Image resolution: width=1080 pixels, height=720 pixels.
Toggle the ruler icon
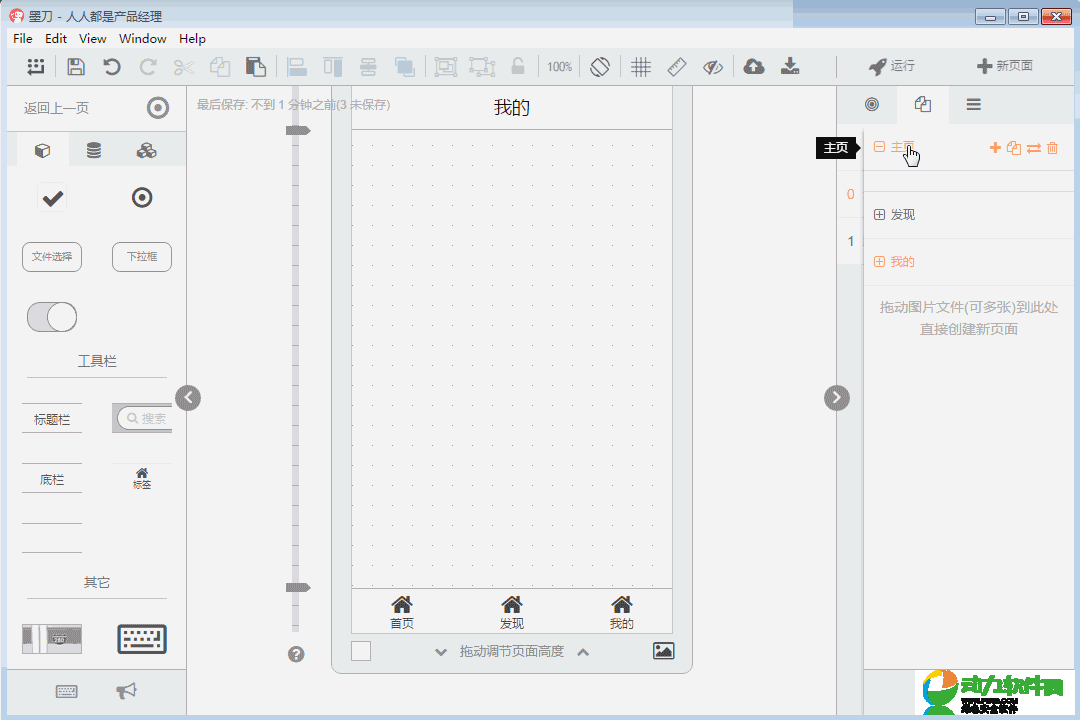pyautogui.click(x=677, y=66)
